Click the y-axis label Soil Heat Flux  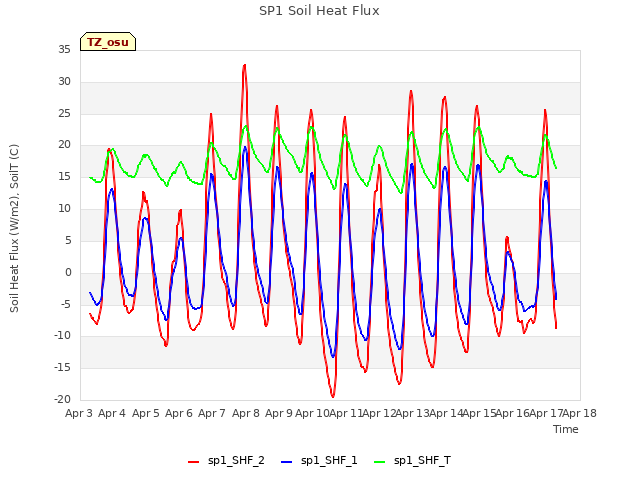click(14, 228)
